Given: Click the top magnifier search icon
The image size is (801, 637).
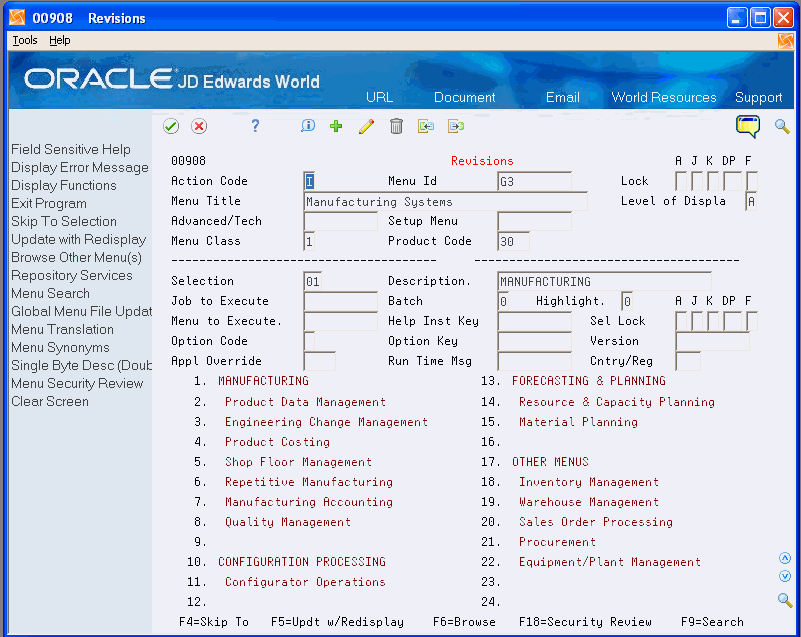Looking at the screenshot, I should tap(782, 126).
